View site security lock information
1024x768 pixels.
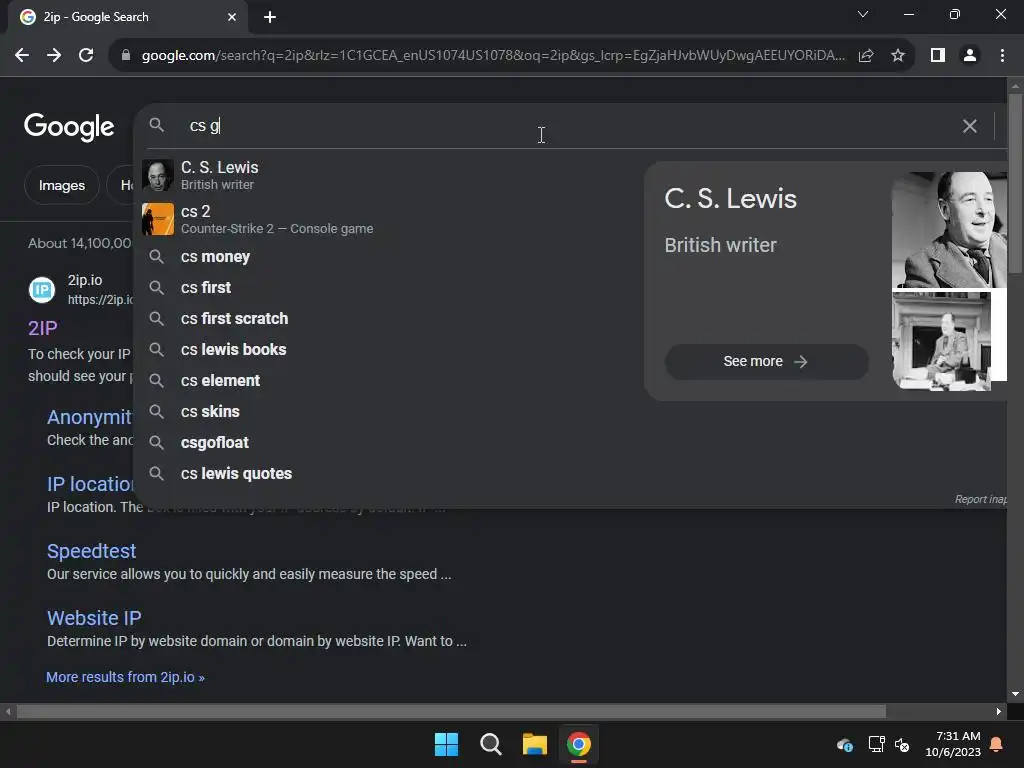coord(126,56)
